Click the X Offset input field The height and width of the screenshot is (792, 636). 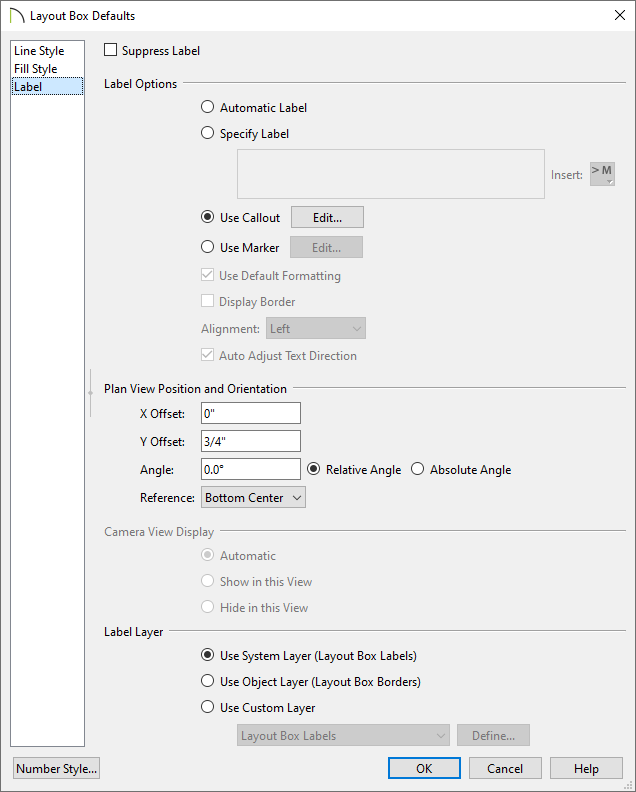(251, 413)
